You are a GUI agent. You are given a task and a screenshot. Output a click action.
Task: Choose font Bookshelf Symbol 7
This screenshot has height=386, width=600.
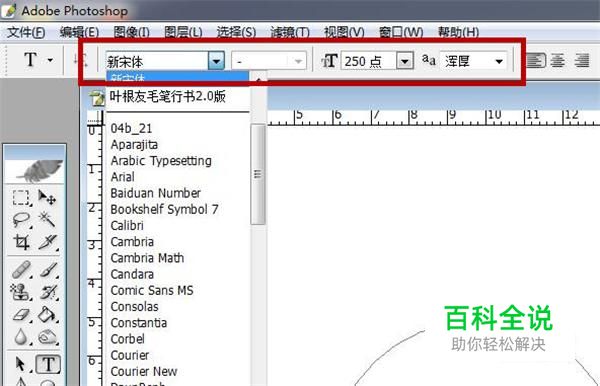(x=164, y=209)
